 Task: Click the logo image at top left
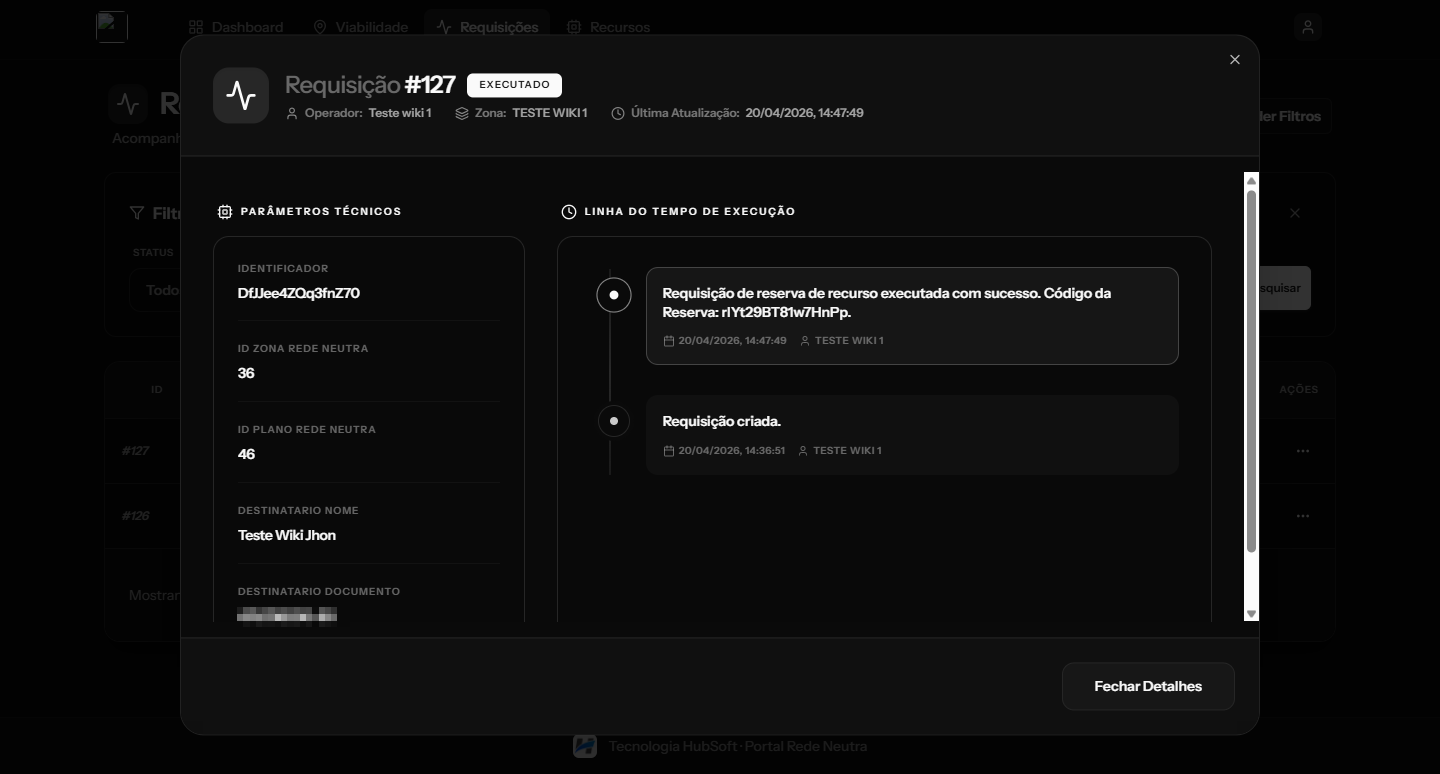click(x=112, y=27)
